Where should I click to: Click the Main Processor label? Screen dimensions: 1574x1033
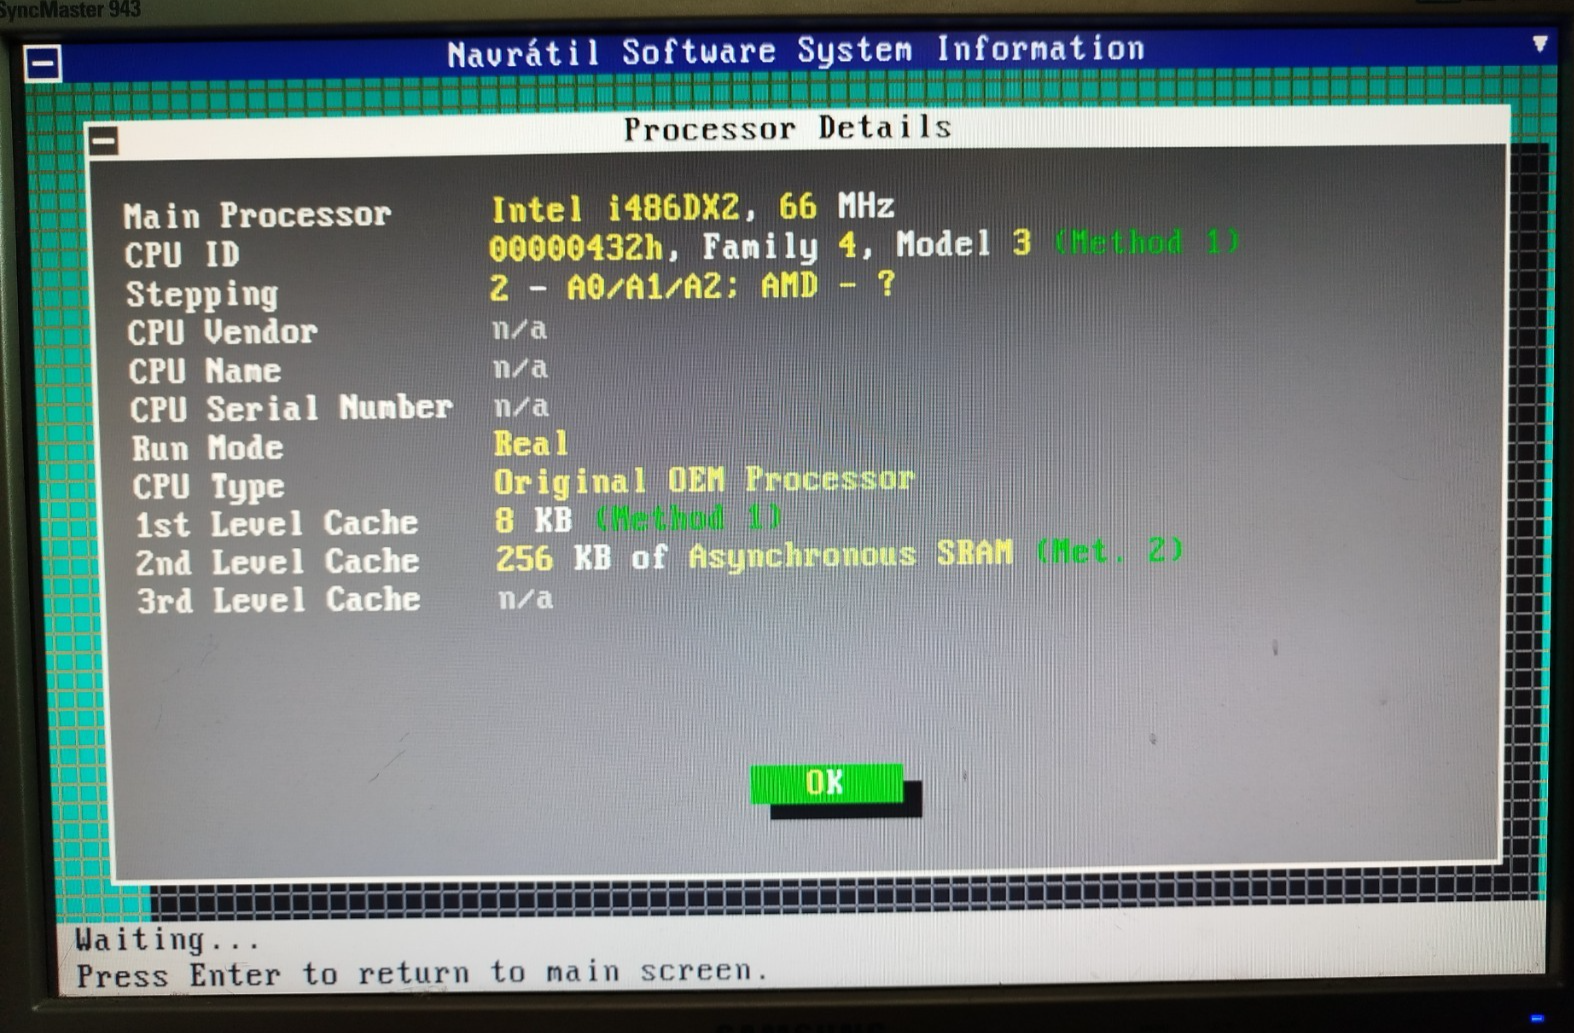(257, 215)
